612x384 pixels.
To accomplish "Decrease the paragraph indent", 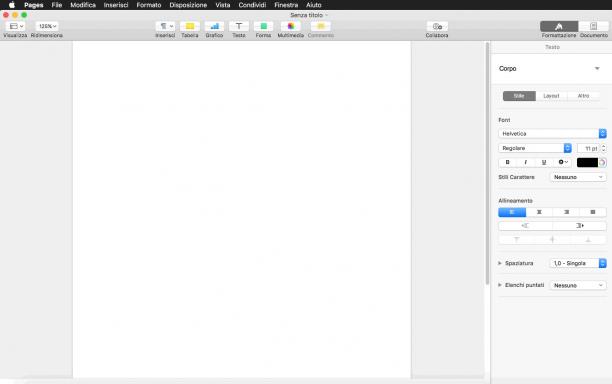I will click(x=525, y=226).
